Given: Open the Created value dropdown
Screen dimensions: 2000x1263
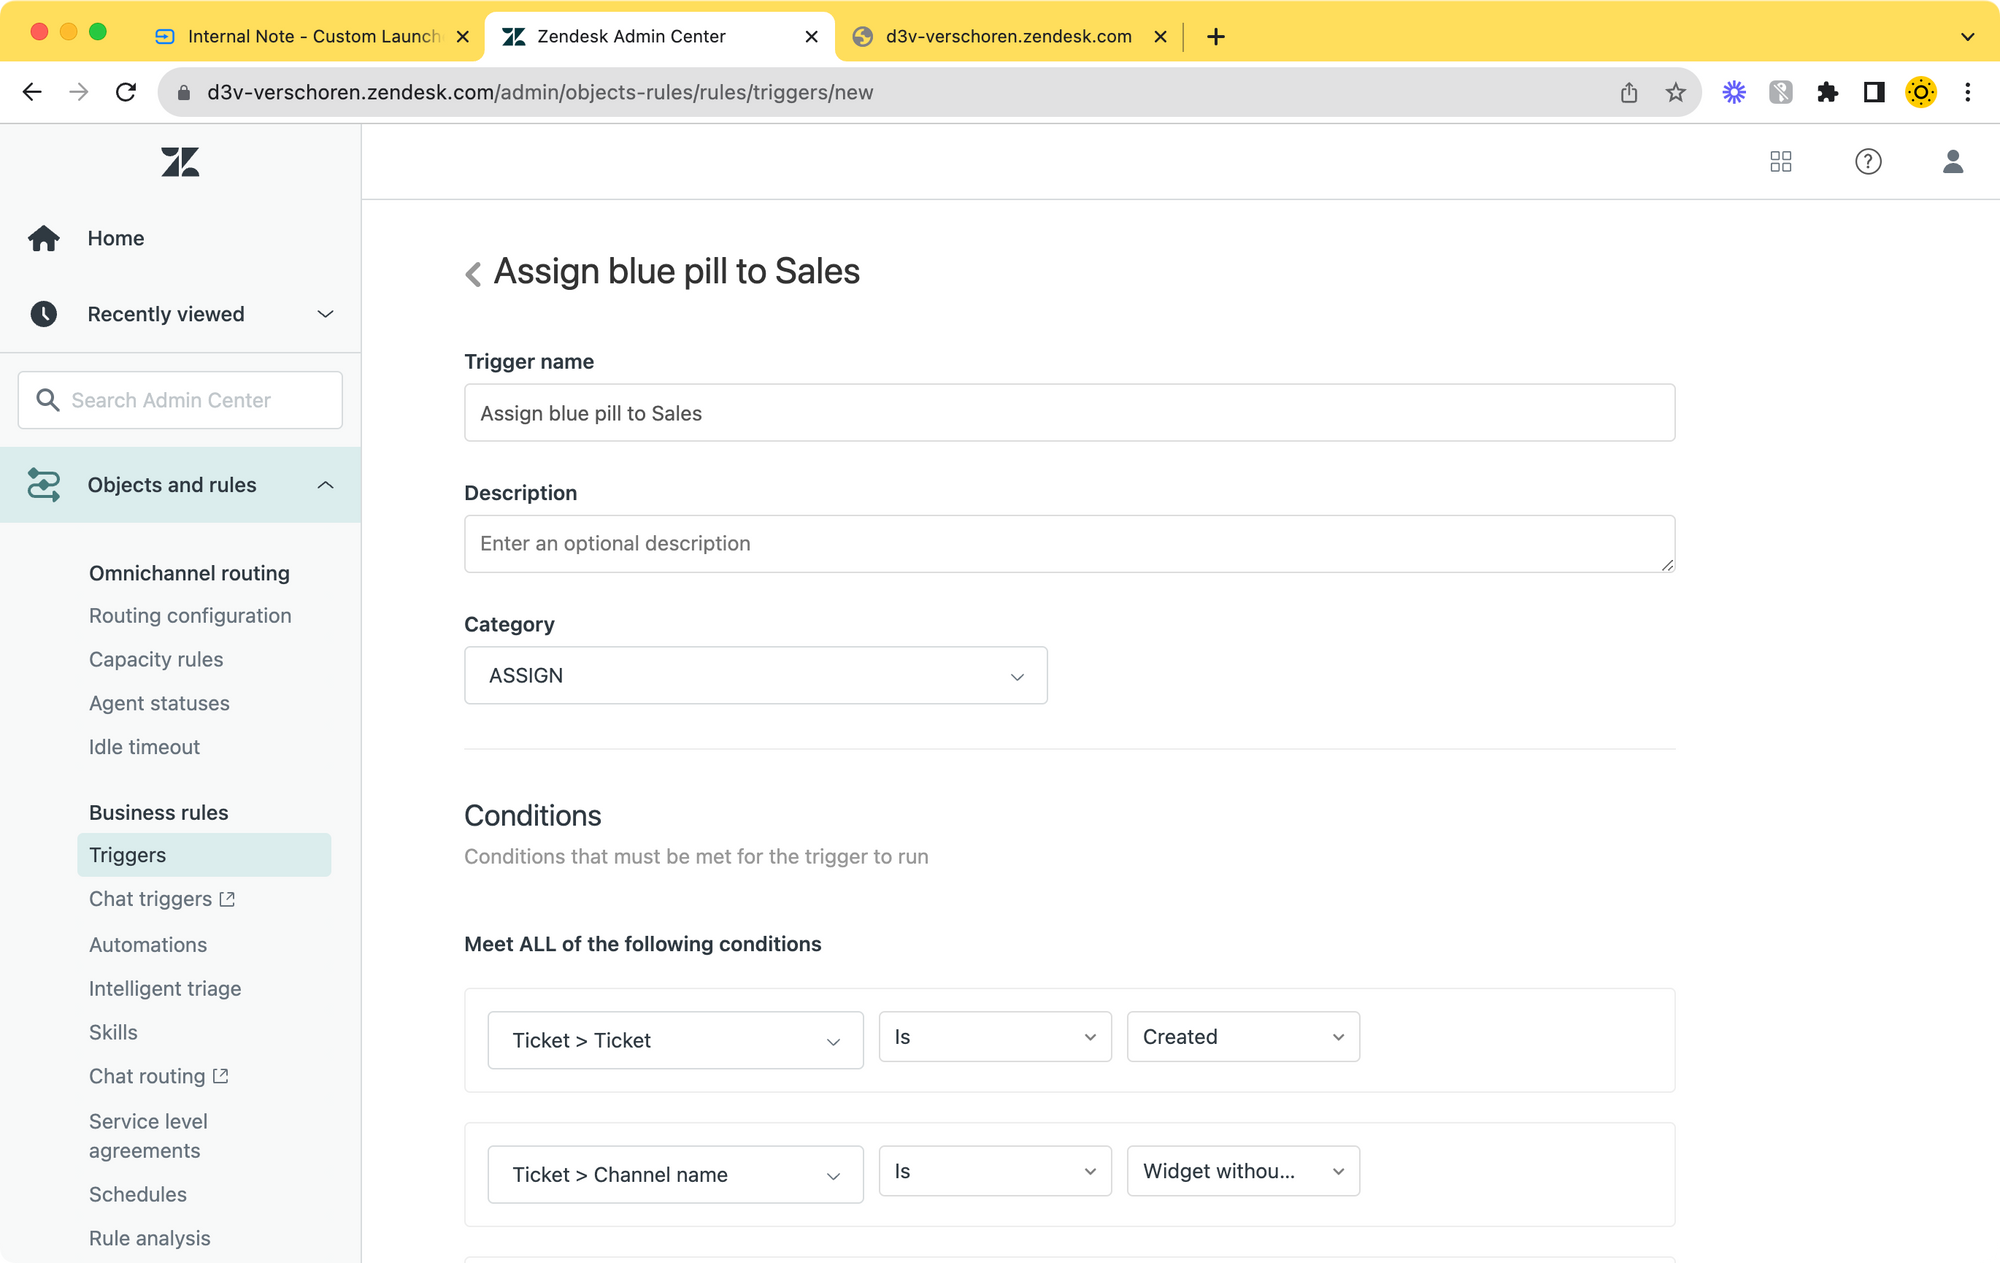Looking at the screenshot, I should pyautogui.click(x=1242, y=1037).
